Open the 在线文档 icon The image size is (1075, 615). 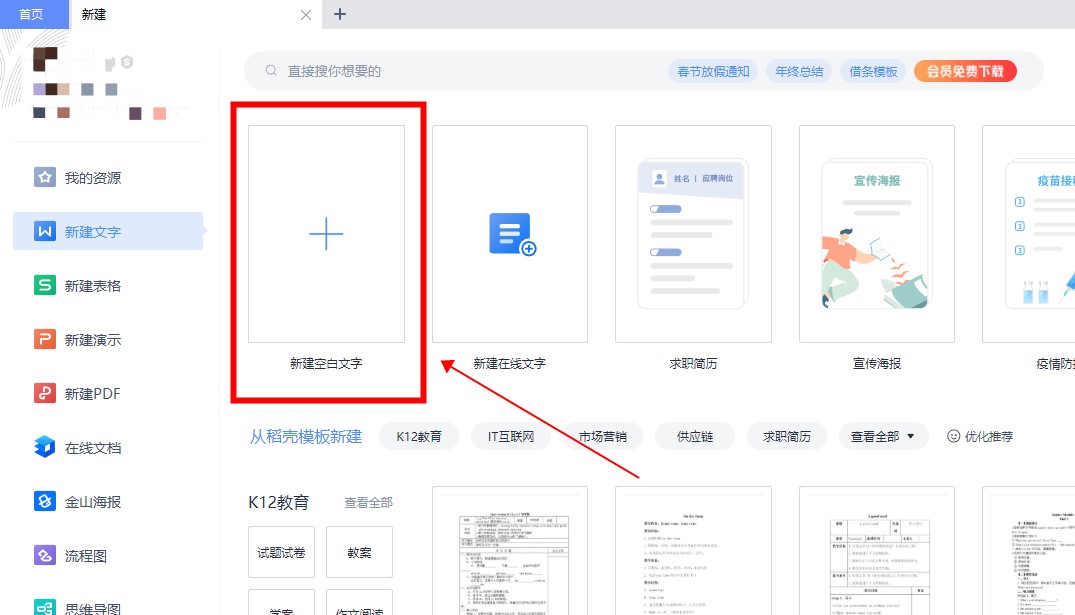[45, 447]
